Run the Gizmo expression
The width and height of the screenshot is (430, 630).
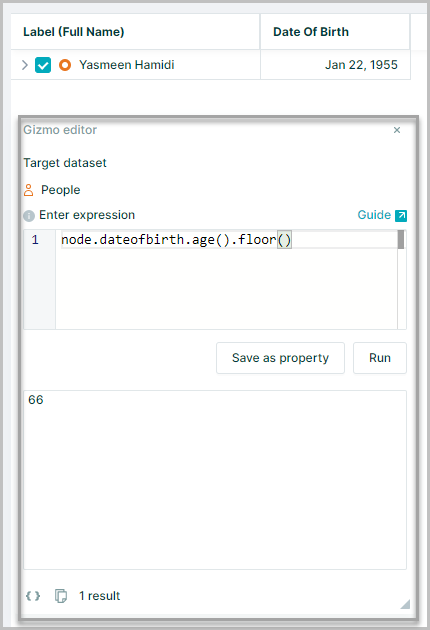coord(380,358)
